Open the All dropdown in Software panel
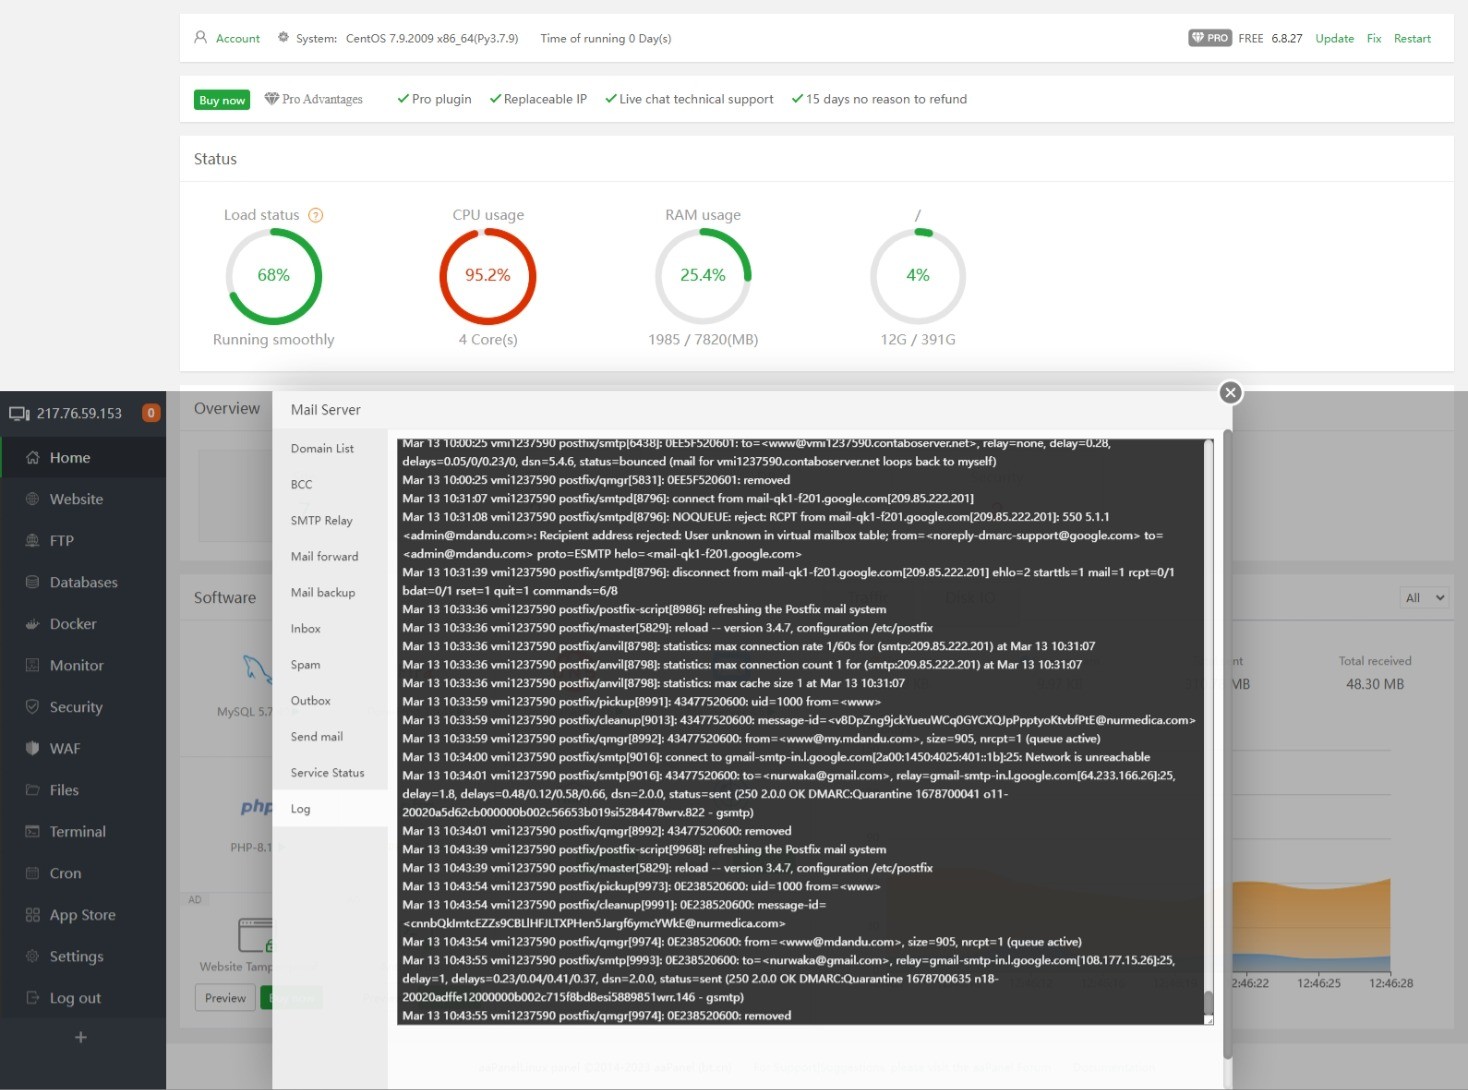This screenshot has width=1468, height=1090. [1425, 598]
